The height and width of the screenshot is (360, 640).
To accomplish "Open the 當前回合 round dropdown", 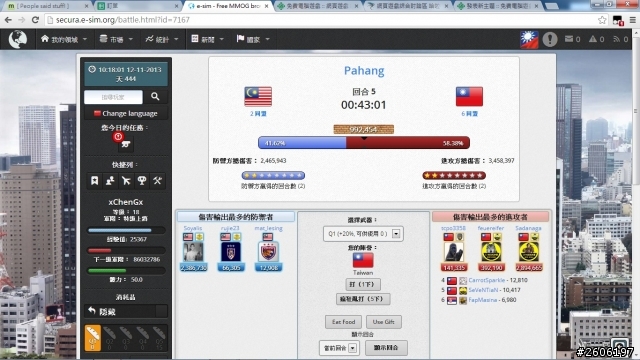I will point(339,348).
